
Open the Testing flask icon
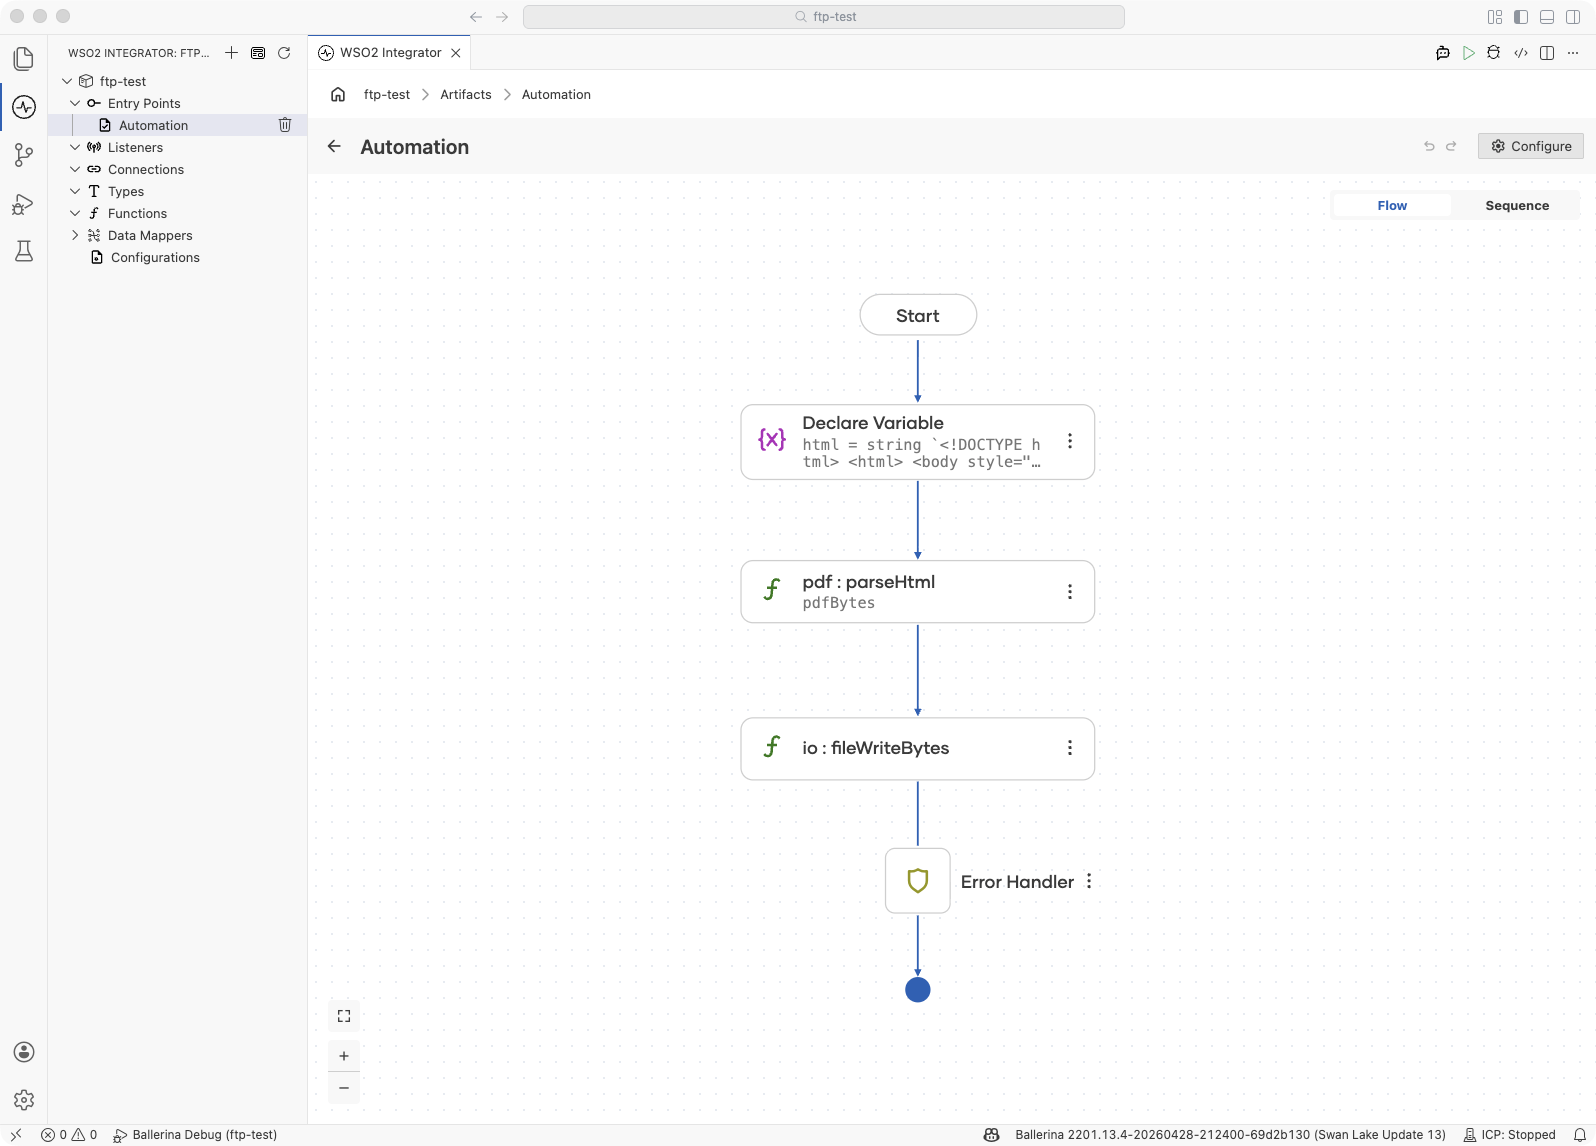coord(24,251)
